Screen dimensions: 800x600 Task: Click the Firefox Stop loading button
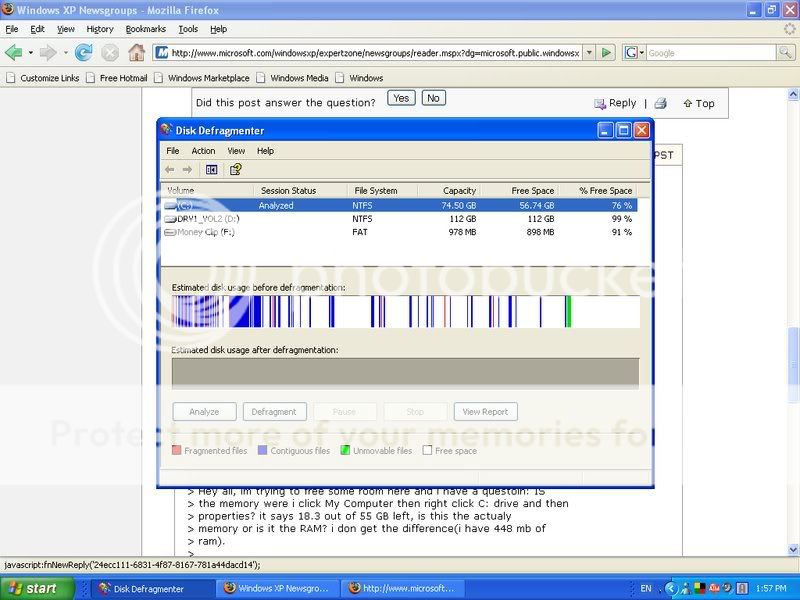coord(110,53)
